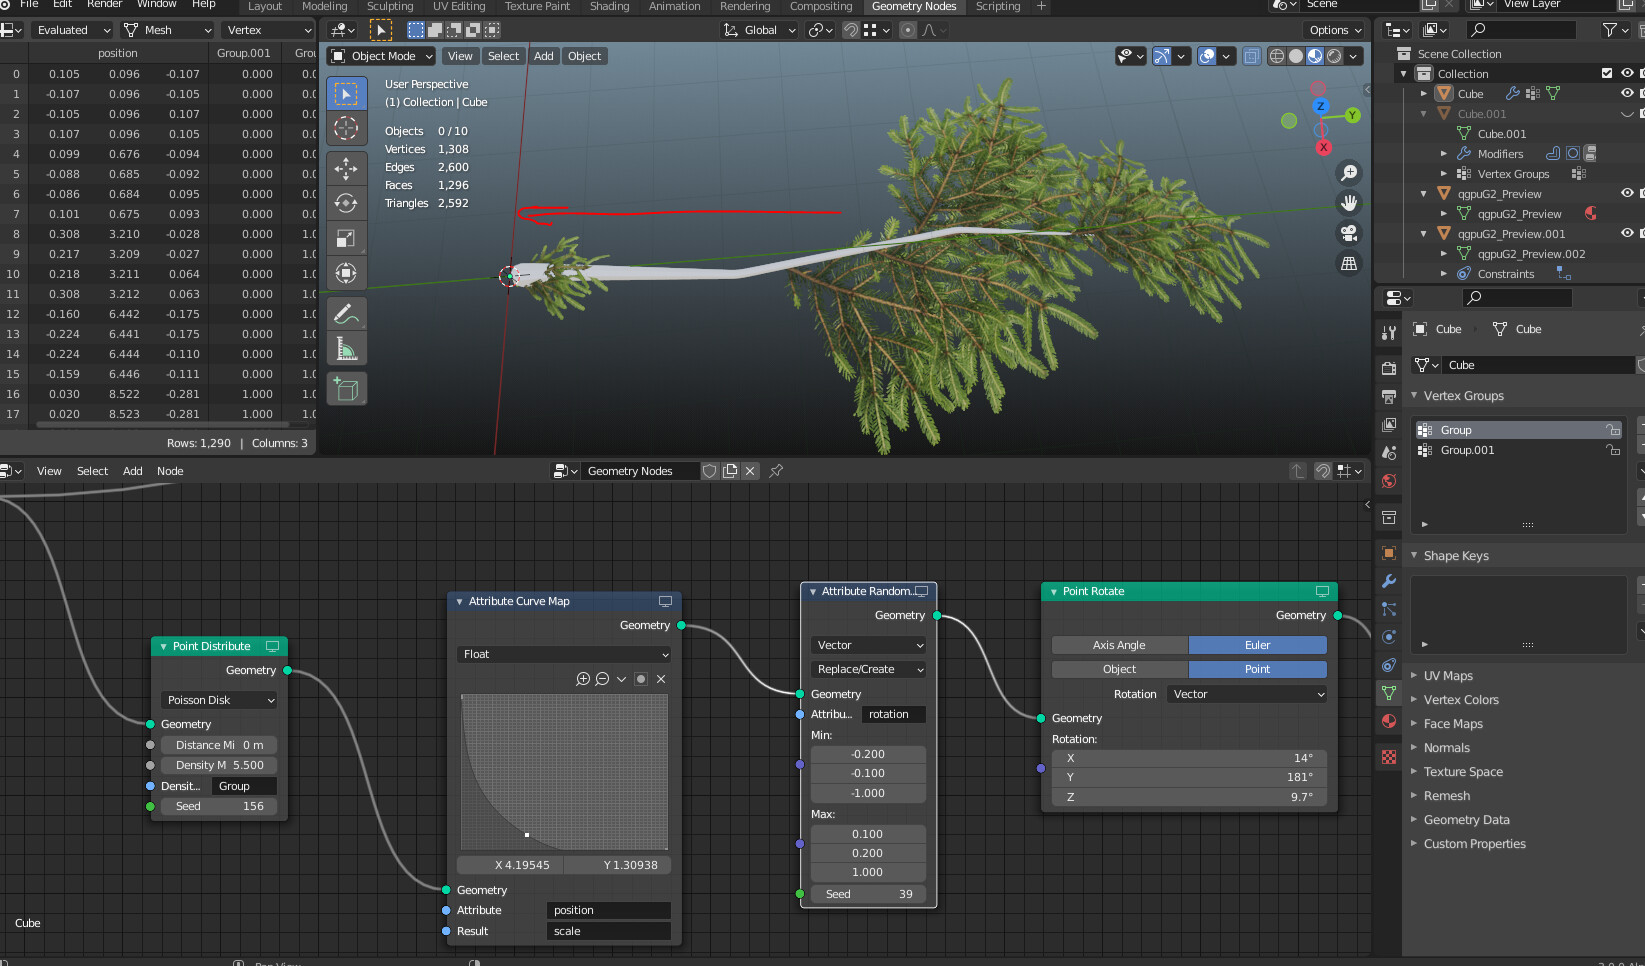Open the Render Properties tab
The image size is (1645, 966).
[1388, 368]
